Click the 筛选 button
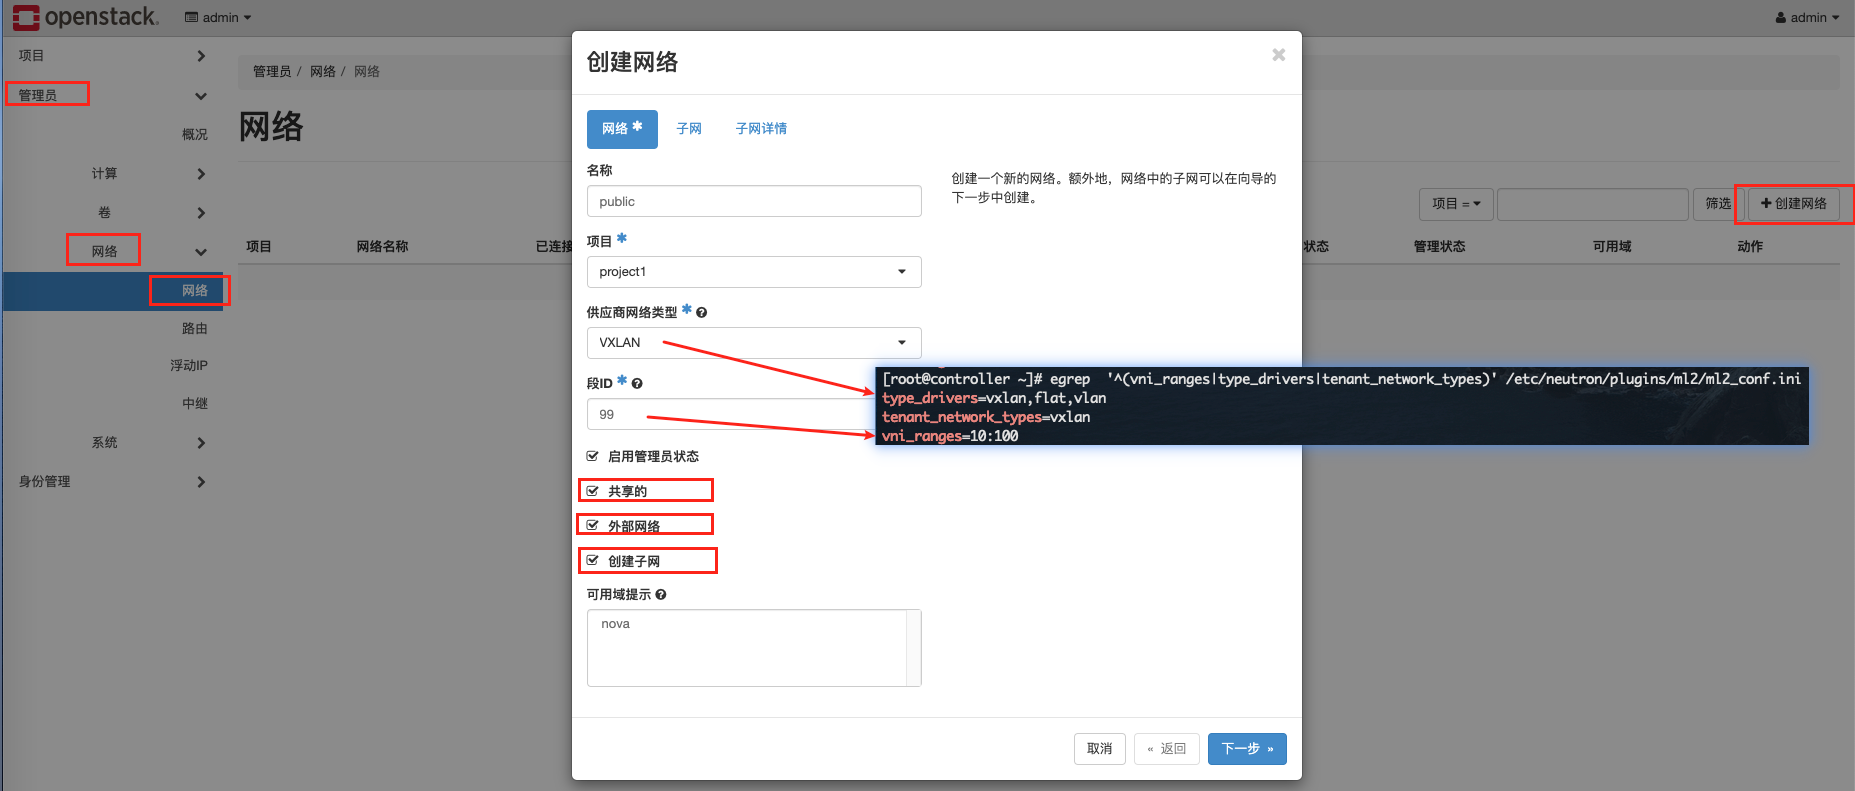Screen dimensions: 1855x791 (1719, 204)
